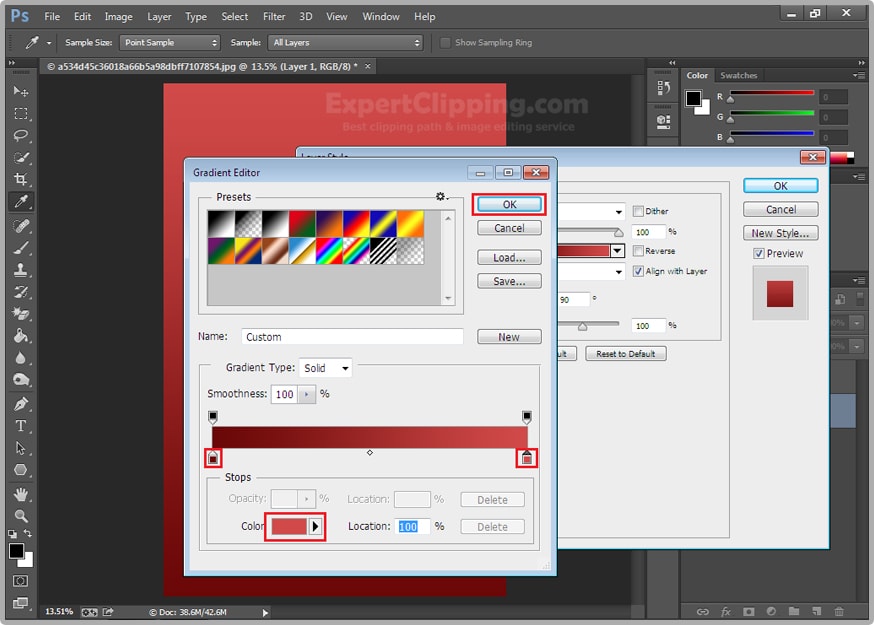This screenshot has height=625, width=874.
Task: Select the Hand tool
Action: pos(20,494)
